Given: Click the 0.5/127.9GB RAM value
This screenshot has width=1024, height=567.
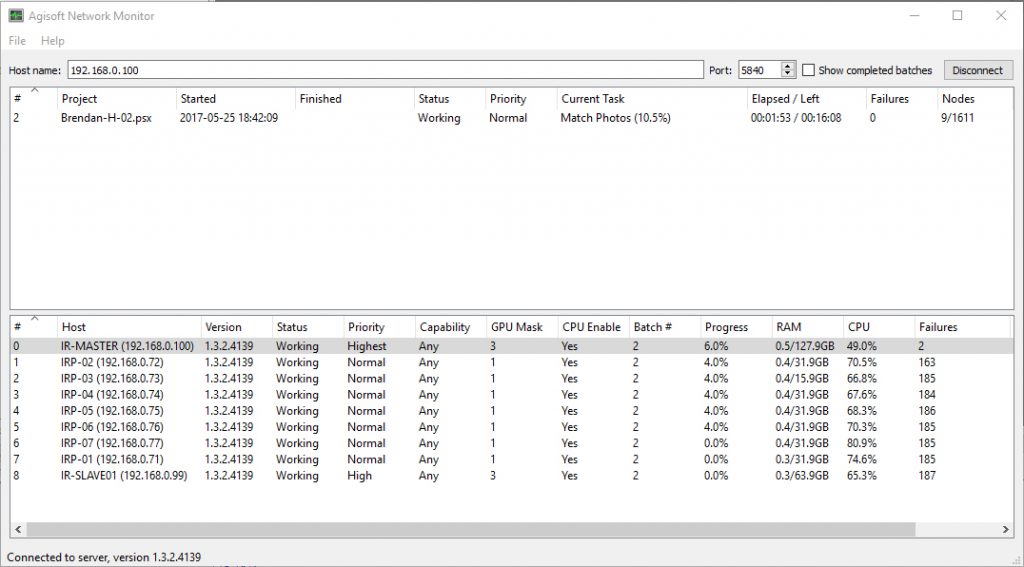Looking at the screenshot, I should 805,346.
